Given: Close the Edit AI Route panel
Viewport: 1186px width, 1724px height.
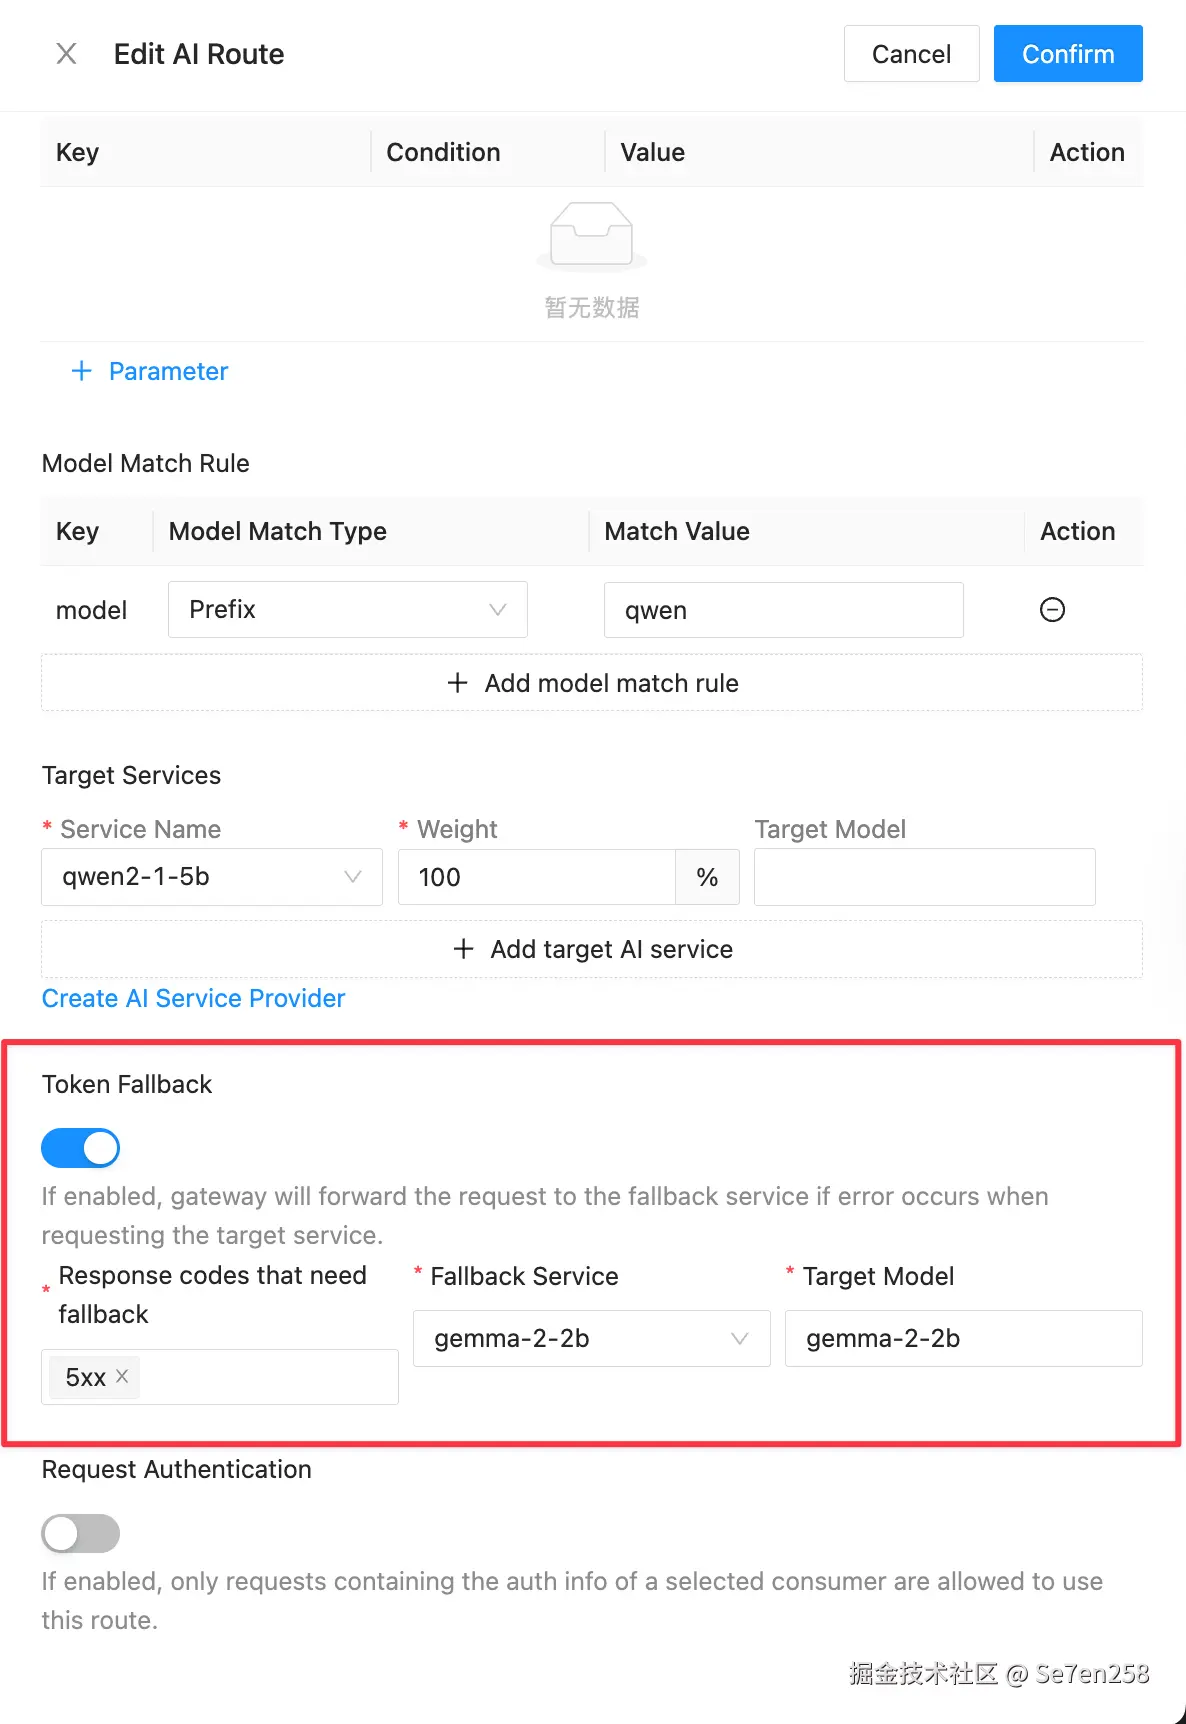Looking at the screenshot, I should point(66,54).
